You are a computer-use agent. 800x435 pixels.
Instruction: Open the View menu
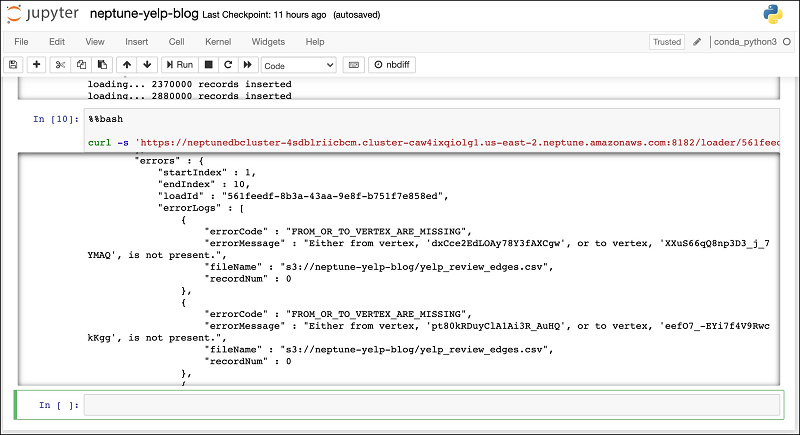[x=95, y=42]
